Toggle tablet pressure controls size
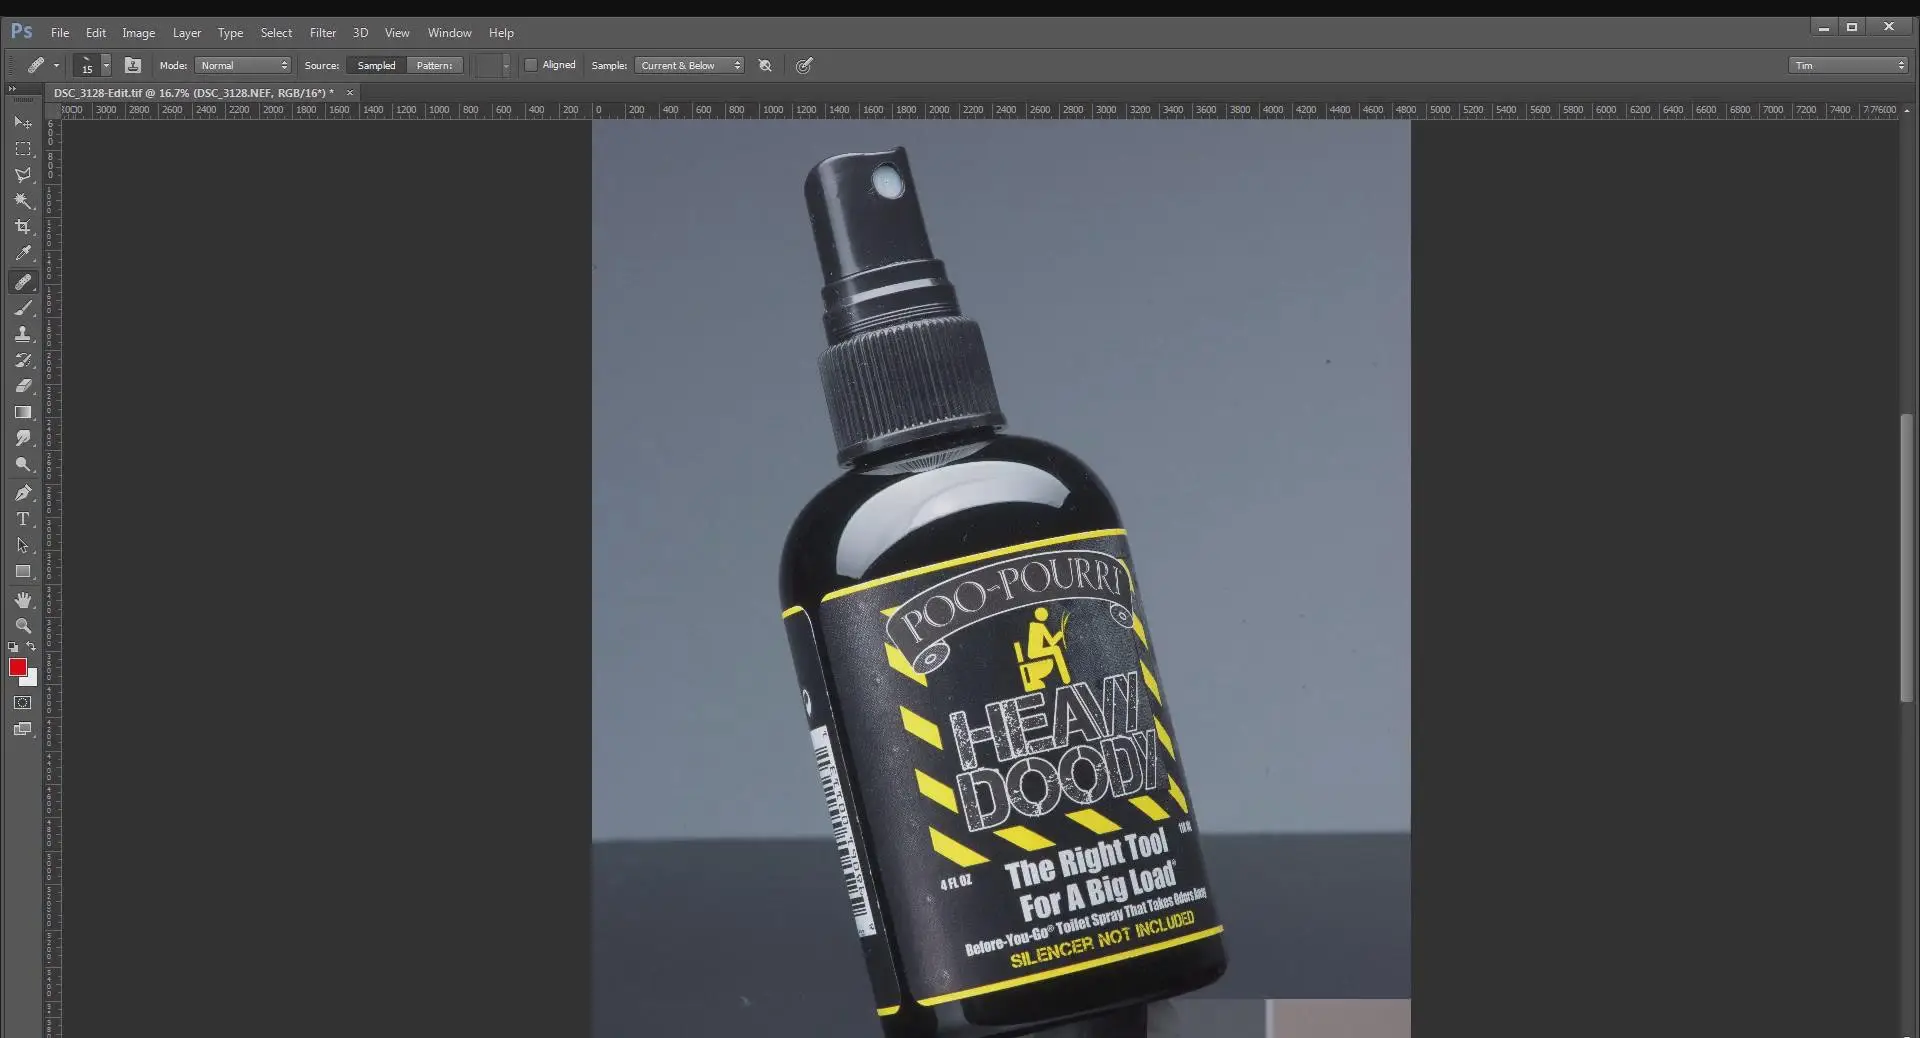This screenshot has width=1920, height=1038. 804,65
